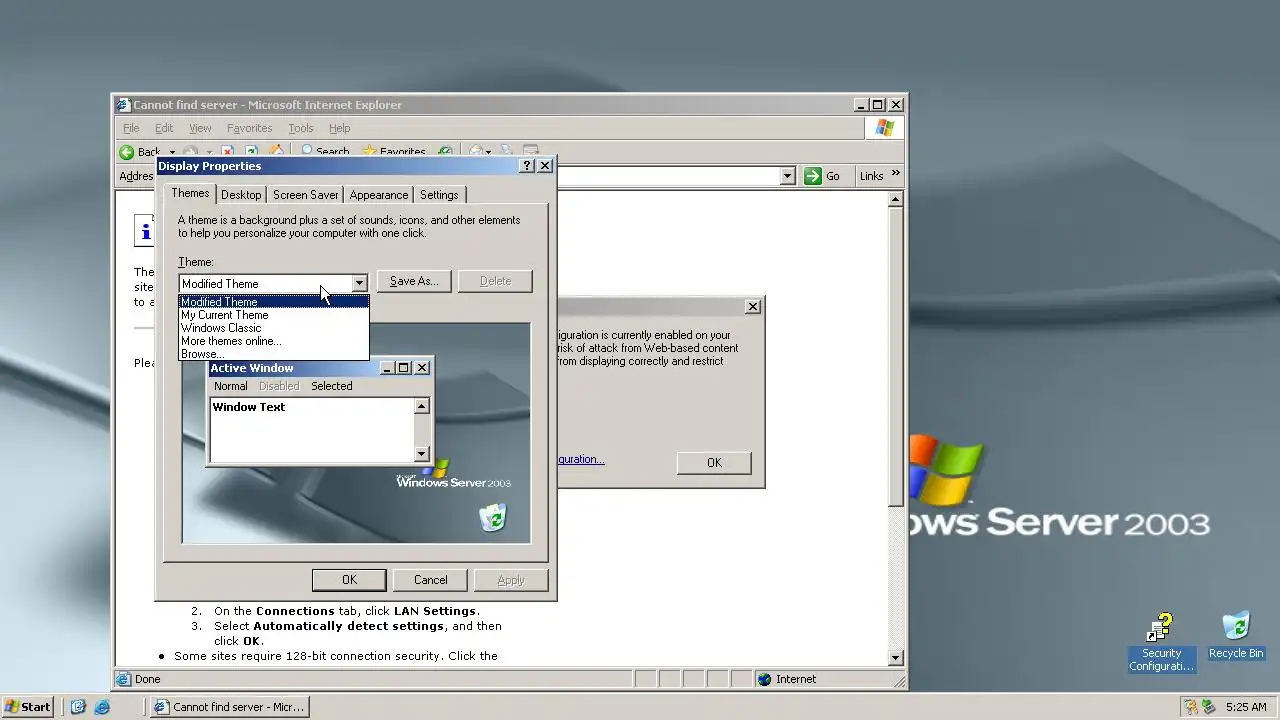Open Favorites star in IE toolbar
This screenshot has height=720, width=1280.
click(x=370, y=152)
